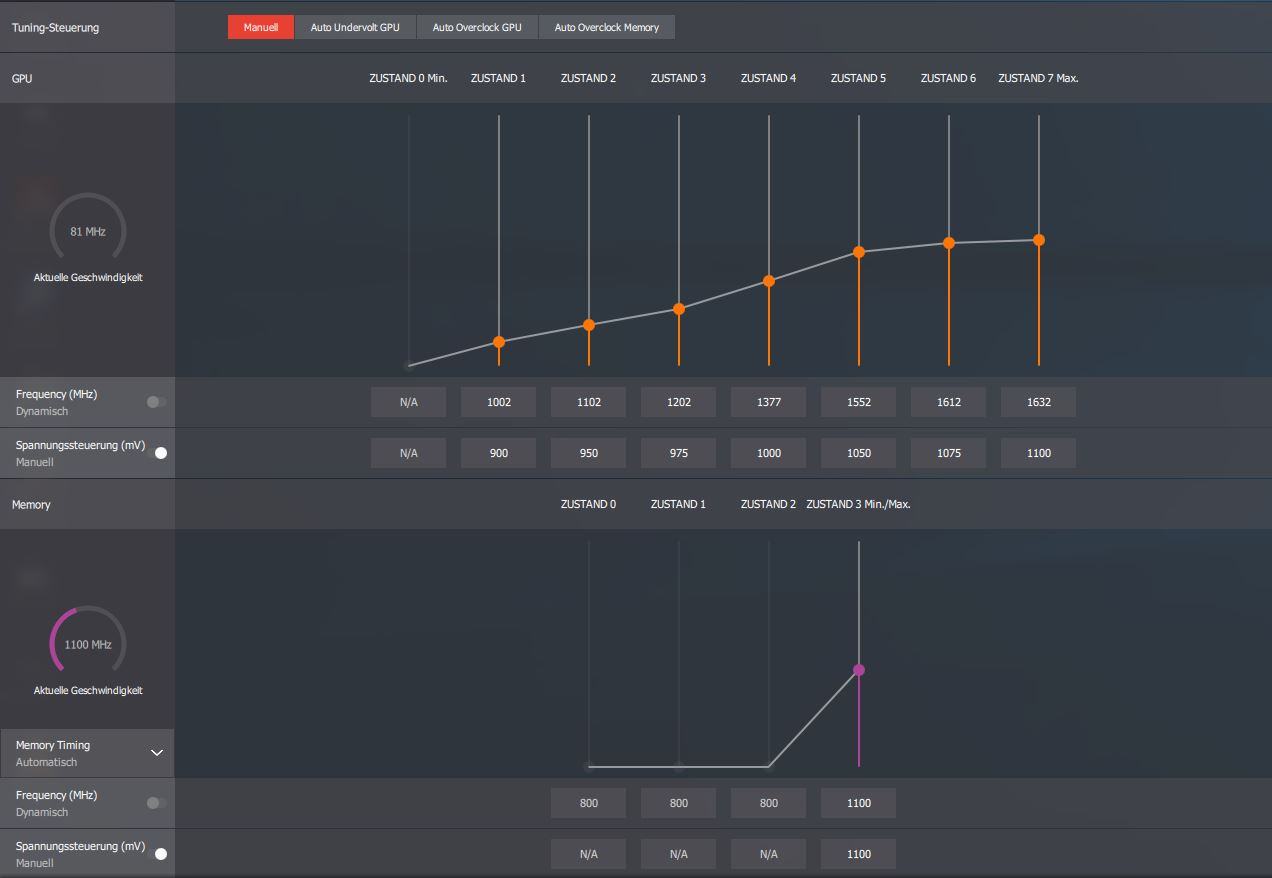Click Memory Zustand 1 frequency field 800
1272x878 pixels.
tap(679, 803)
